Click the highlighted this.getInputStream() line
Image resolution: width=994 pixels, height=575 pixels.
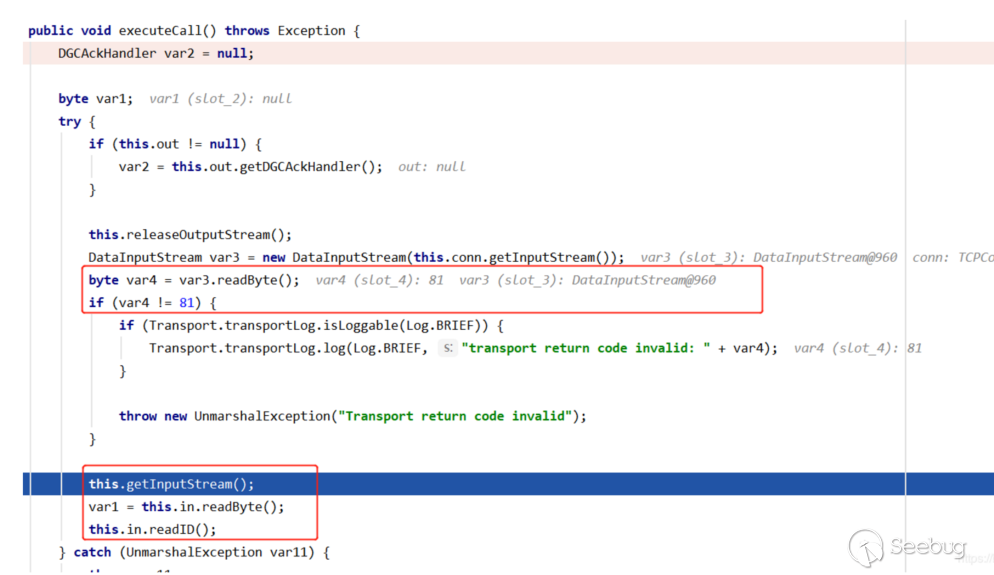pos(171,484)
